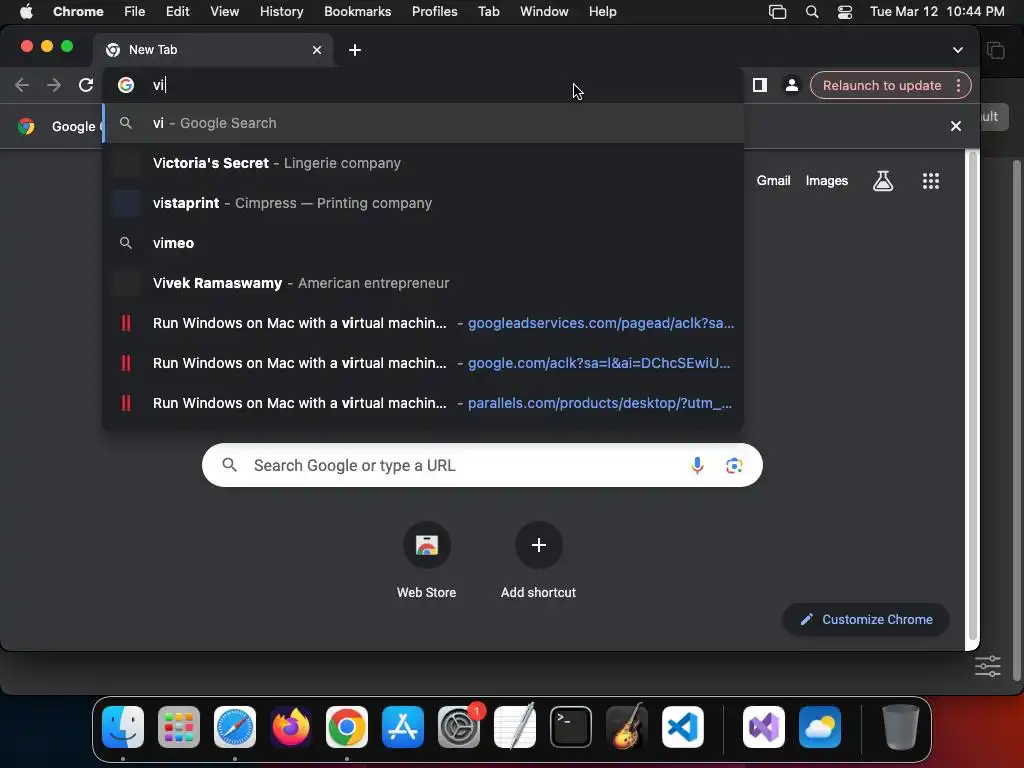The image size is (1024, 768).
Task: Launch Safari from the Dock
Action: tap(235, 727)
